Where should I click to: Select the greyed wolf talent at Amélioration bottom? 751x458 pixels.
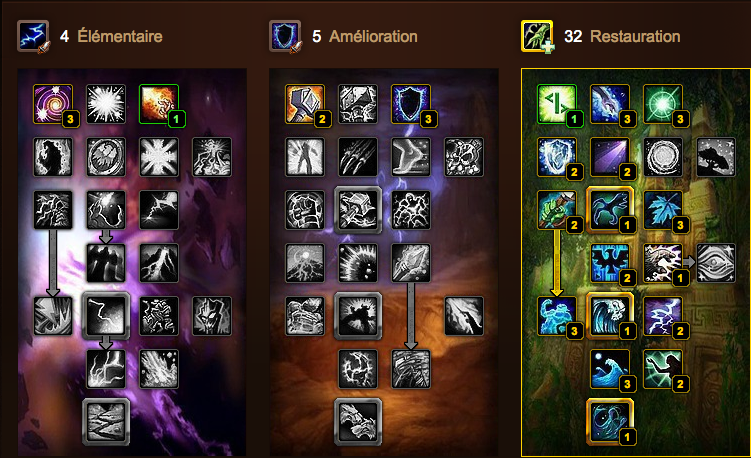tap(358, 422)
